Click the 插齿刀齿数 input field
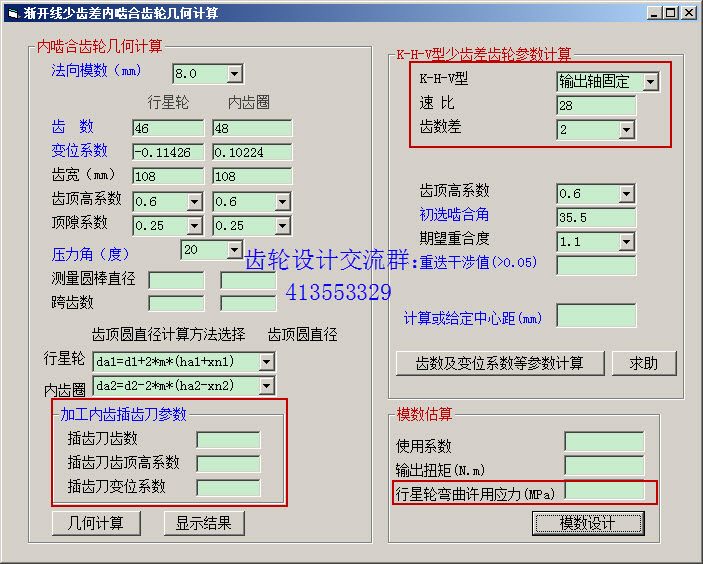703x564 pixels. [228, 440]
